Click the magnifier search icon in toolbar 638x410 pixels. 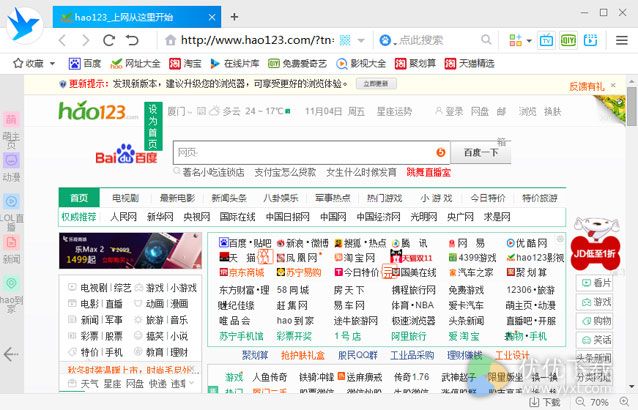pos(486,40)
